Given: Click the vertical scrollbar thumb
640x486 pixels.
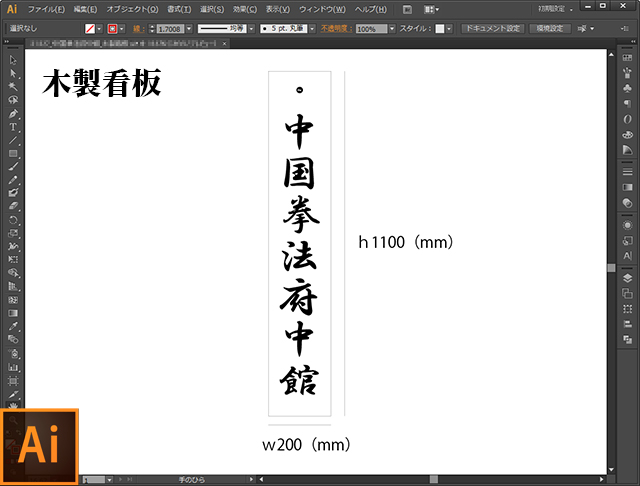Looking at the screenshot, I should 611,268.
